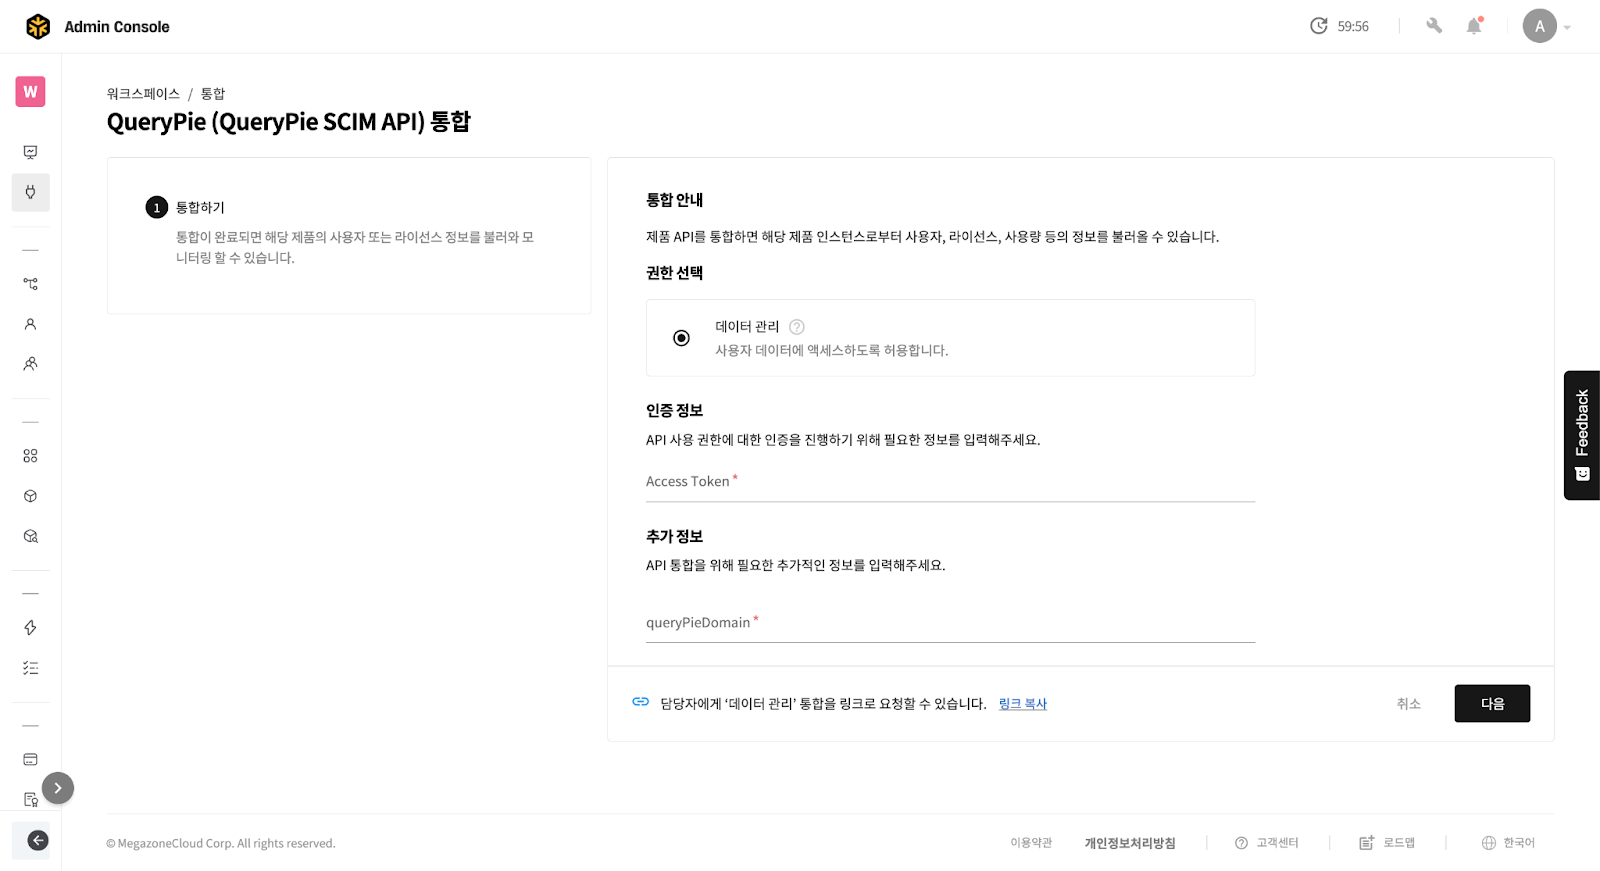Select the plug integration sidebar icon
The image size is (1600, 871).
(31, 192)
